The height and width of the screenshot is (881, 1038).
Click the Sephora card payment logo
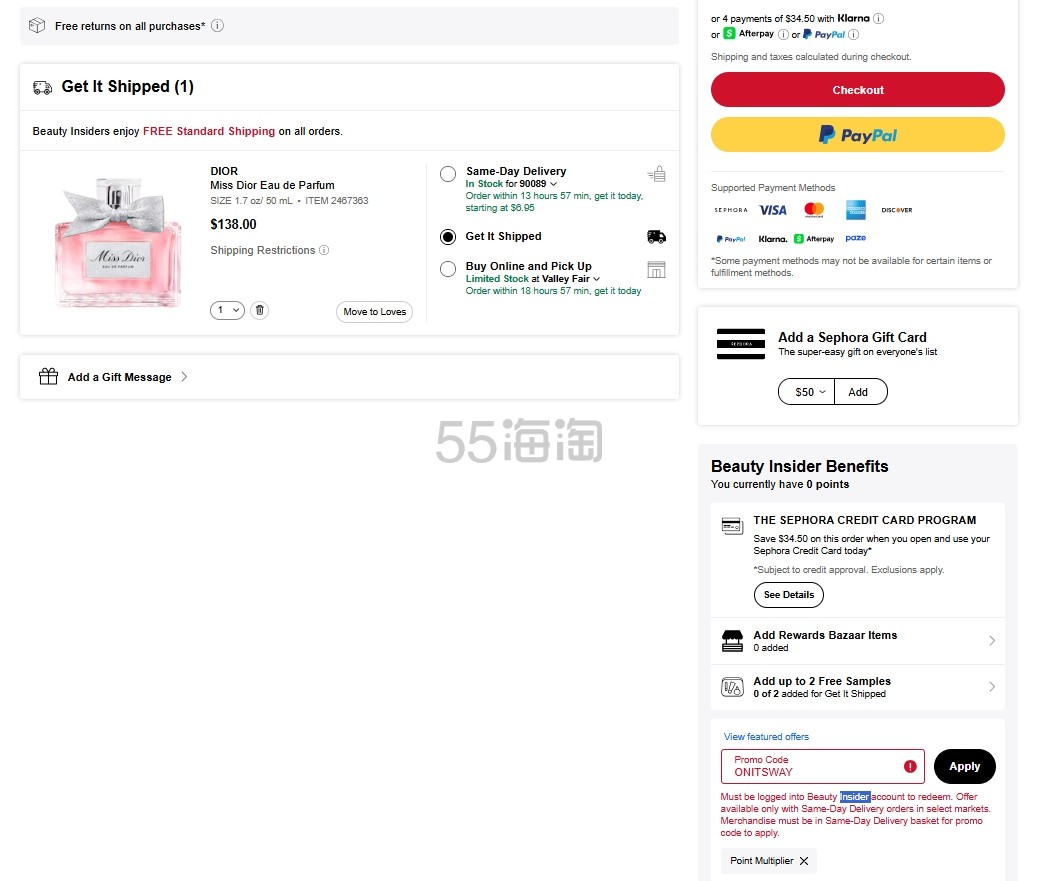(731, 210)
